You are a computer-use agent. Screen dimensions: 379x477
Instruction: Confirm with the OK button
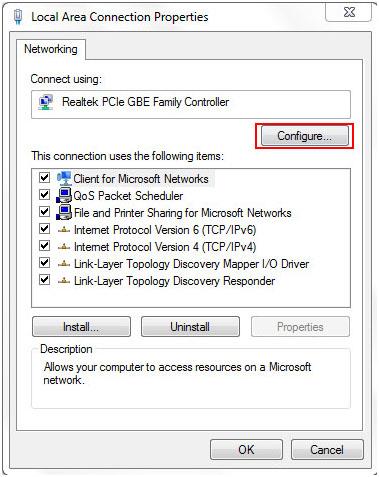[x=246, y=450]
